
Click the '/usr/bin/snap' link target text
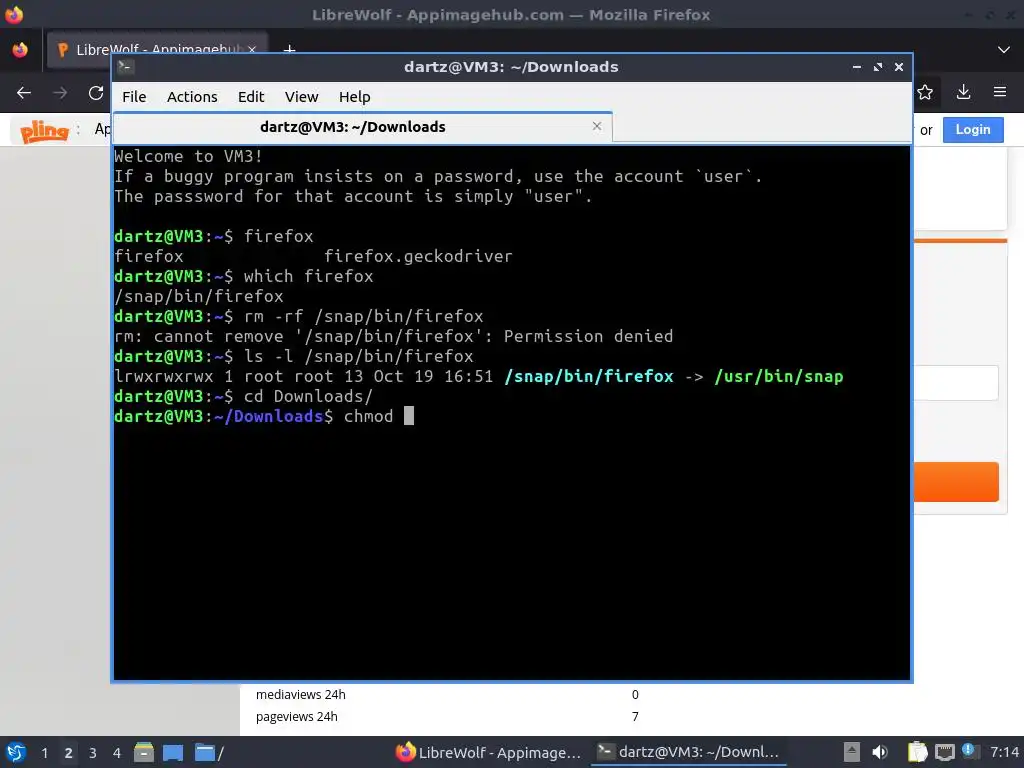coord(778,377)
